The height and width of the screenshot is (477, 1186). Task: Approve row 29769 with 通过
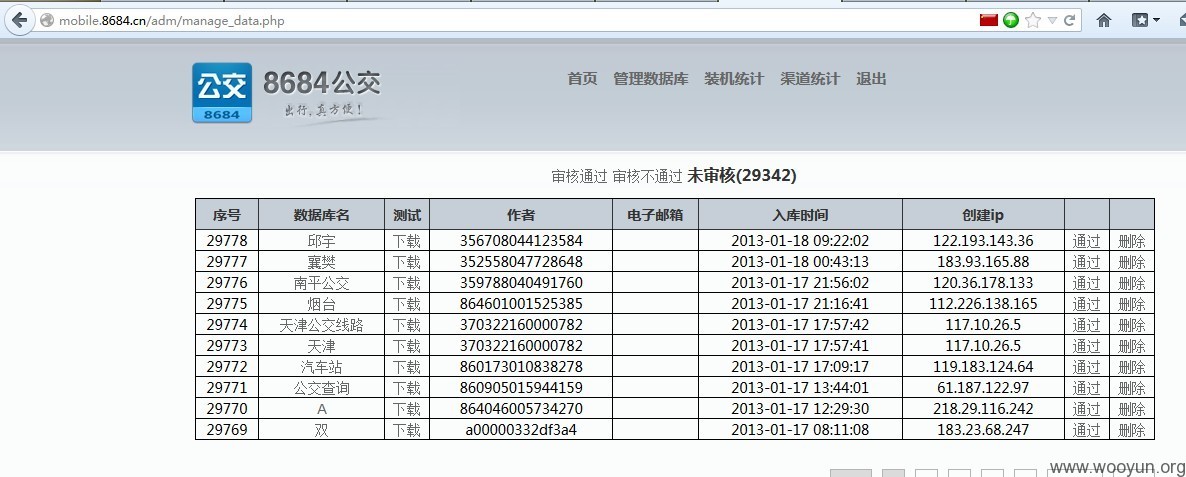click(1086, 430)
